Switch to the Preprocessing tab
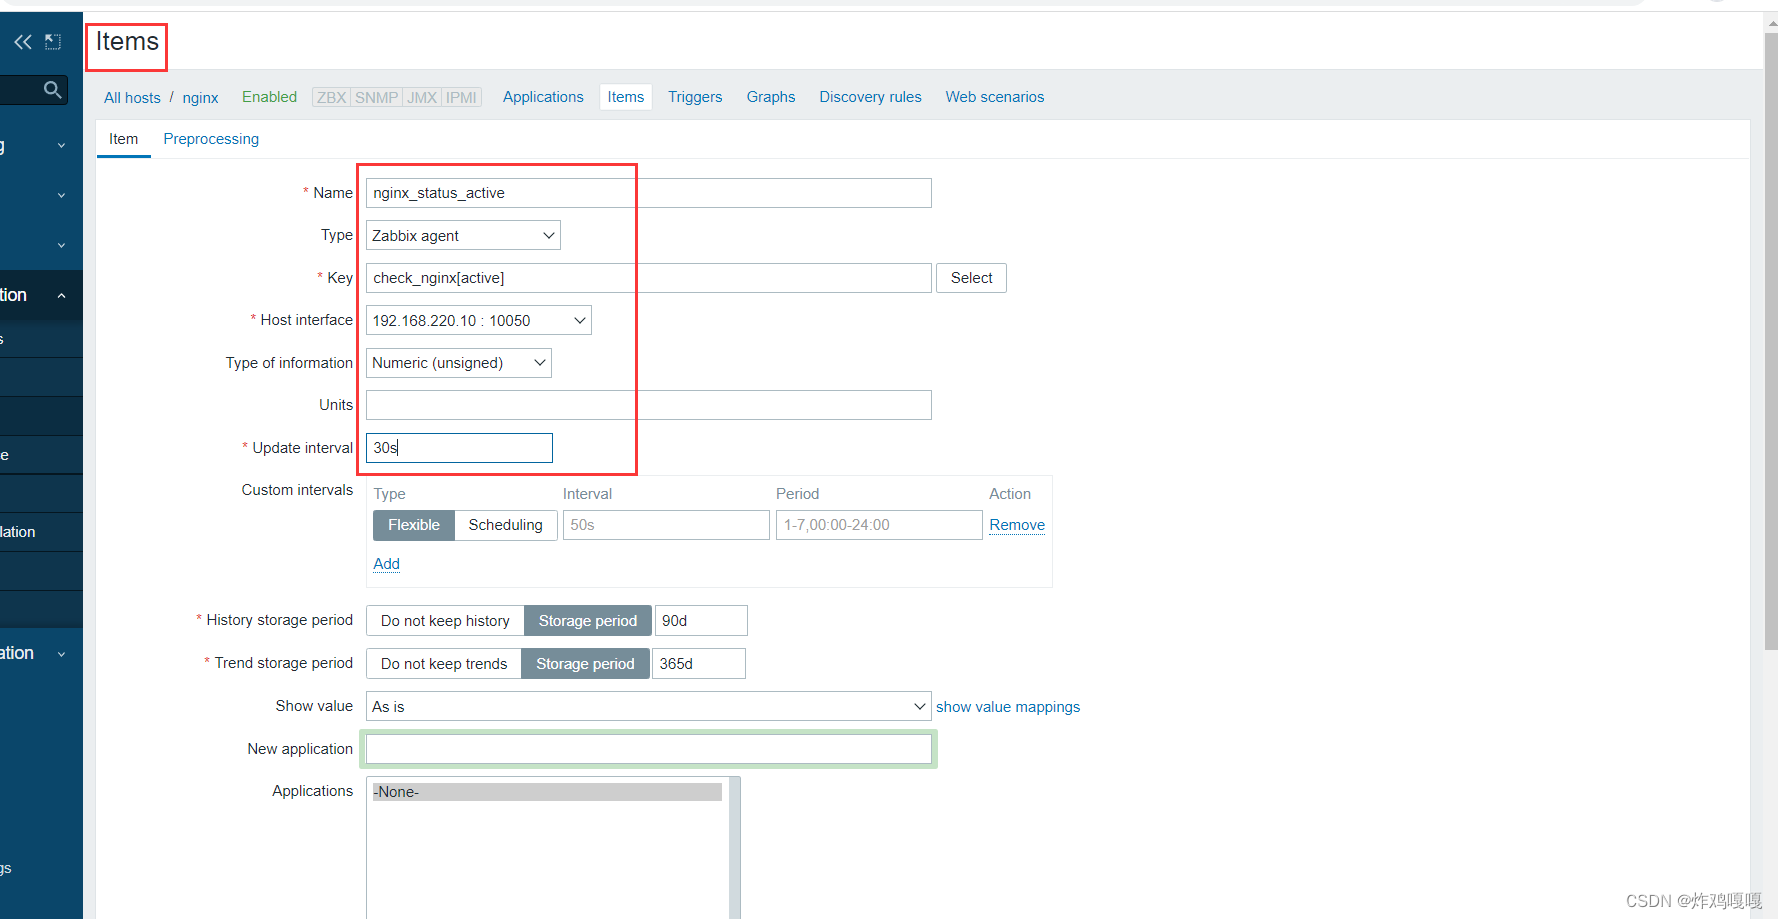 click(x=211, y=139)
